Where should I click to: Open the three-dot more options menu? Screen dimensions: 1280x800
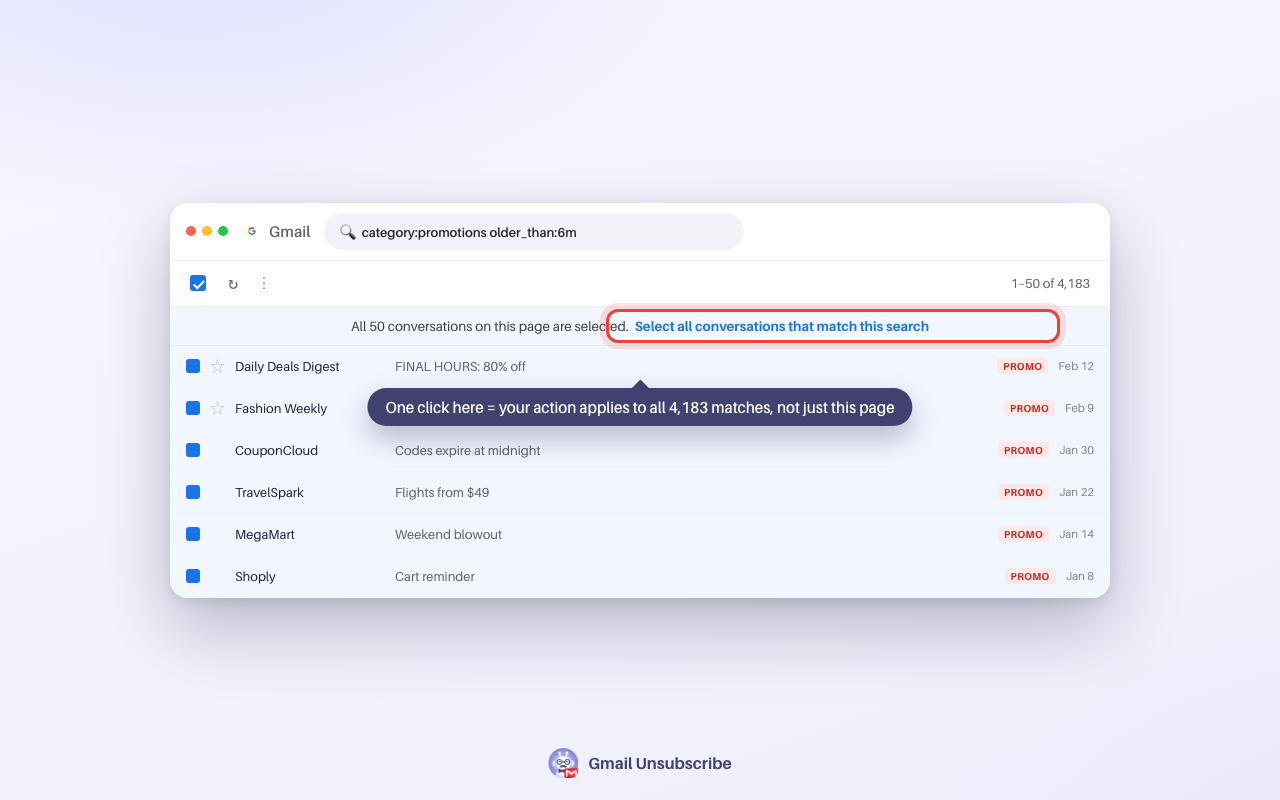pos(264,284)
